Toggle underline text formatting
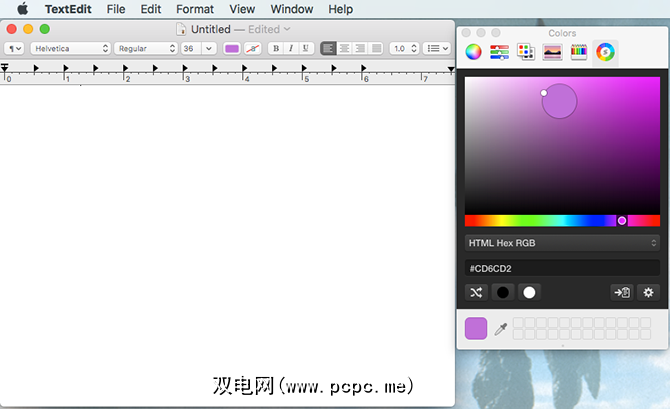This screenshot has width=670, height=409. pos(305,48)
